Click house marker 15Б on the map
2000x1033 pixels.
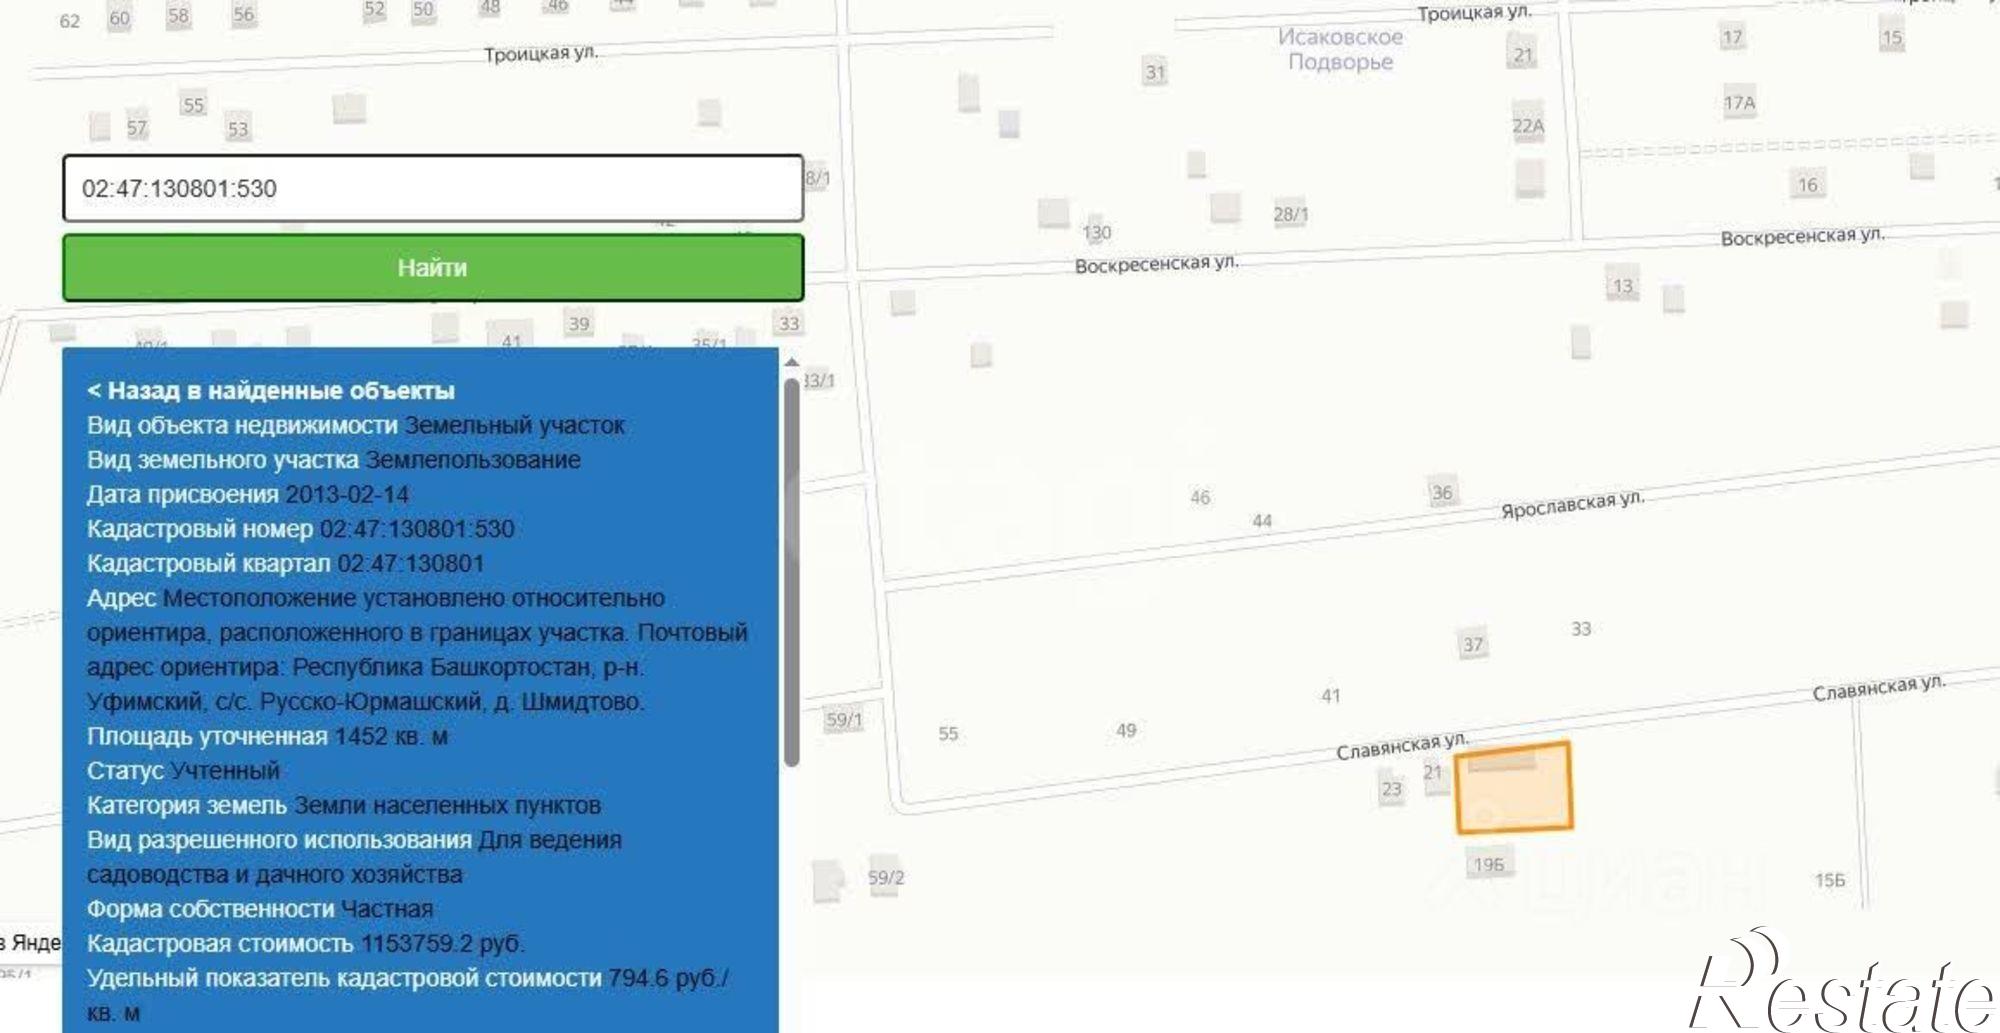[1829, 880]
